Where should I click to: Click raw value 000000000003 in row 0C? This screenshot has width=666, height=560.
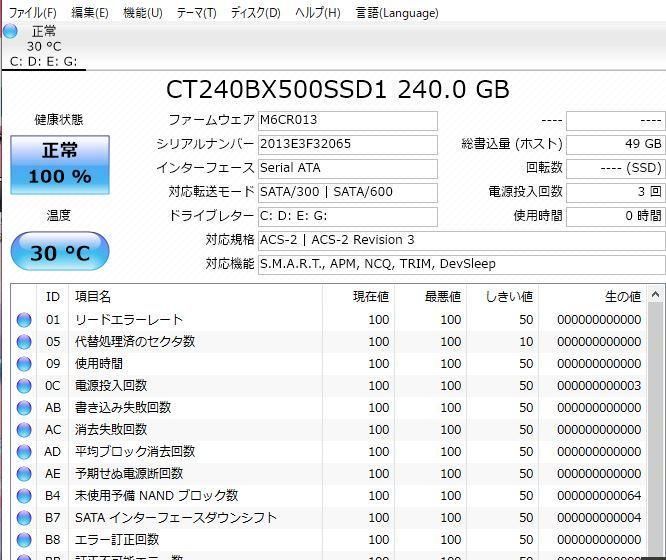(599, 386)
